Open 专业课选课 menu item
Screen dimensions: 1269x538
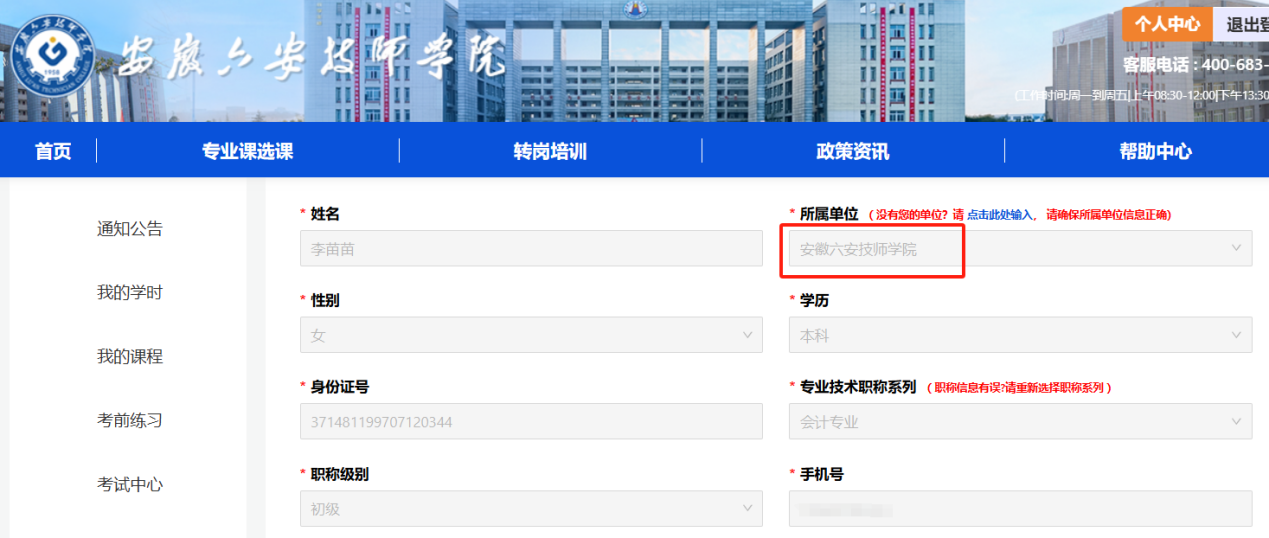(x=247, y=151)
